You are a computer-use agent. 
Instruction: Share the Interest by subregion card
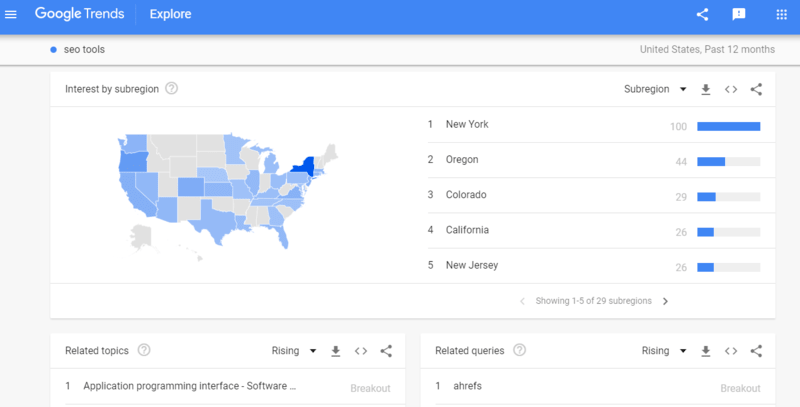point(756,89)
